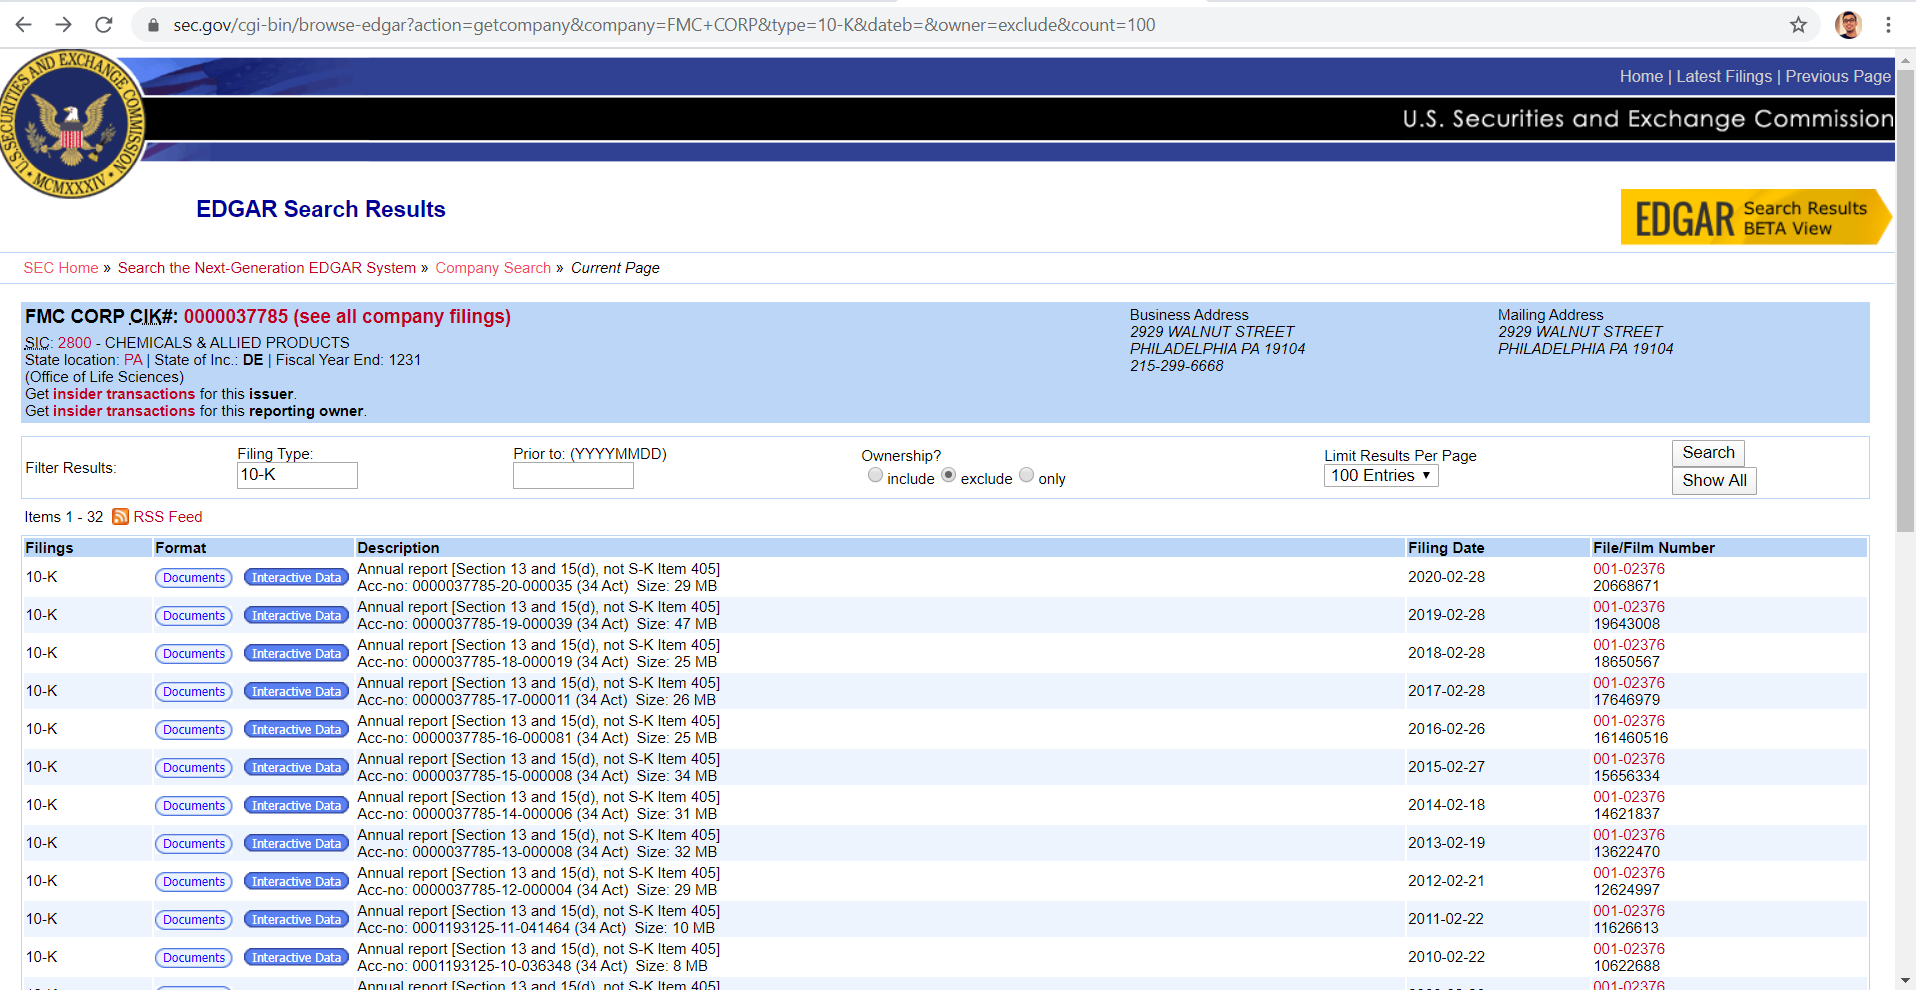
Task: Open SEC Home breadcrumb link
Action: click(x=61, y=268)
